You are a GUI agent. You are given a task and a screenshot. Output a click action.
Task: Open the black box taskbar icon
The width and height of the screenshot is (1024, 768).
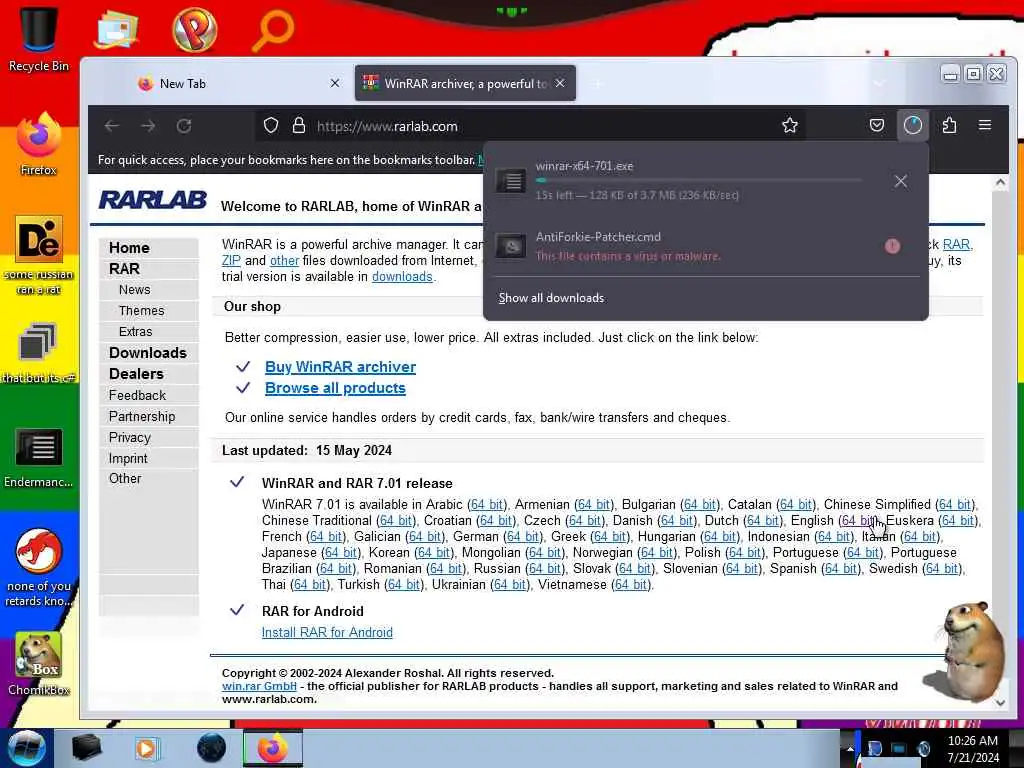86,748
